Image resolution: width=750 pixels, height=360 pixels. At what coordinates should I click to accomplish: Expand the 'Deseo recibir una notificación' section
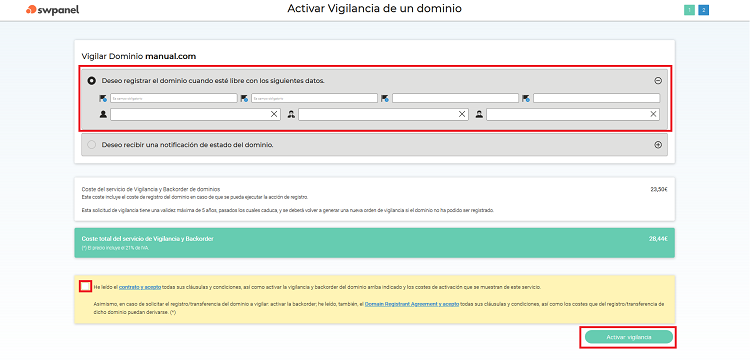tap(658, 145)
